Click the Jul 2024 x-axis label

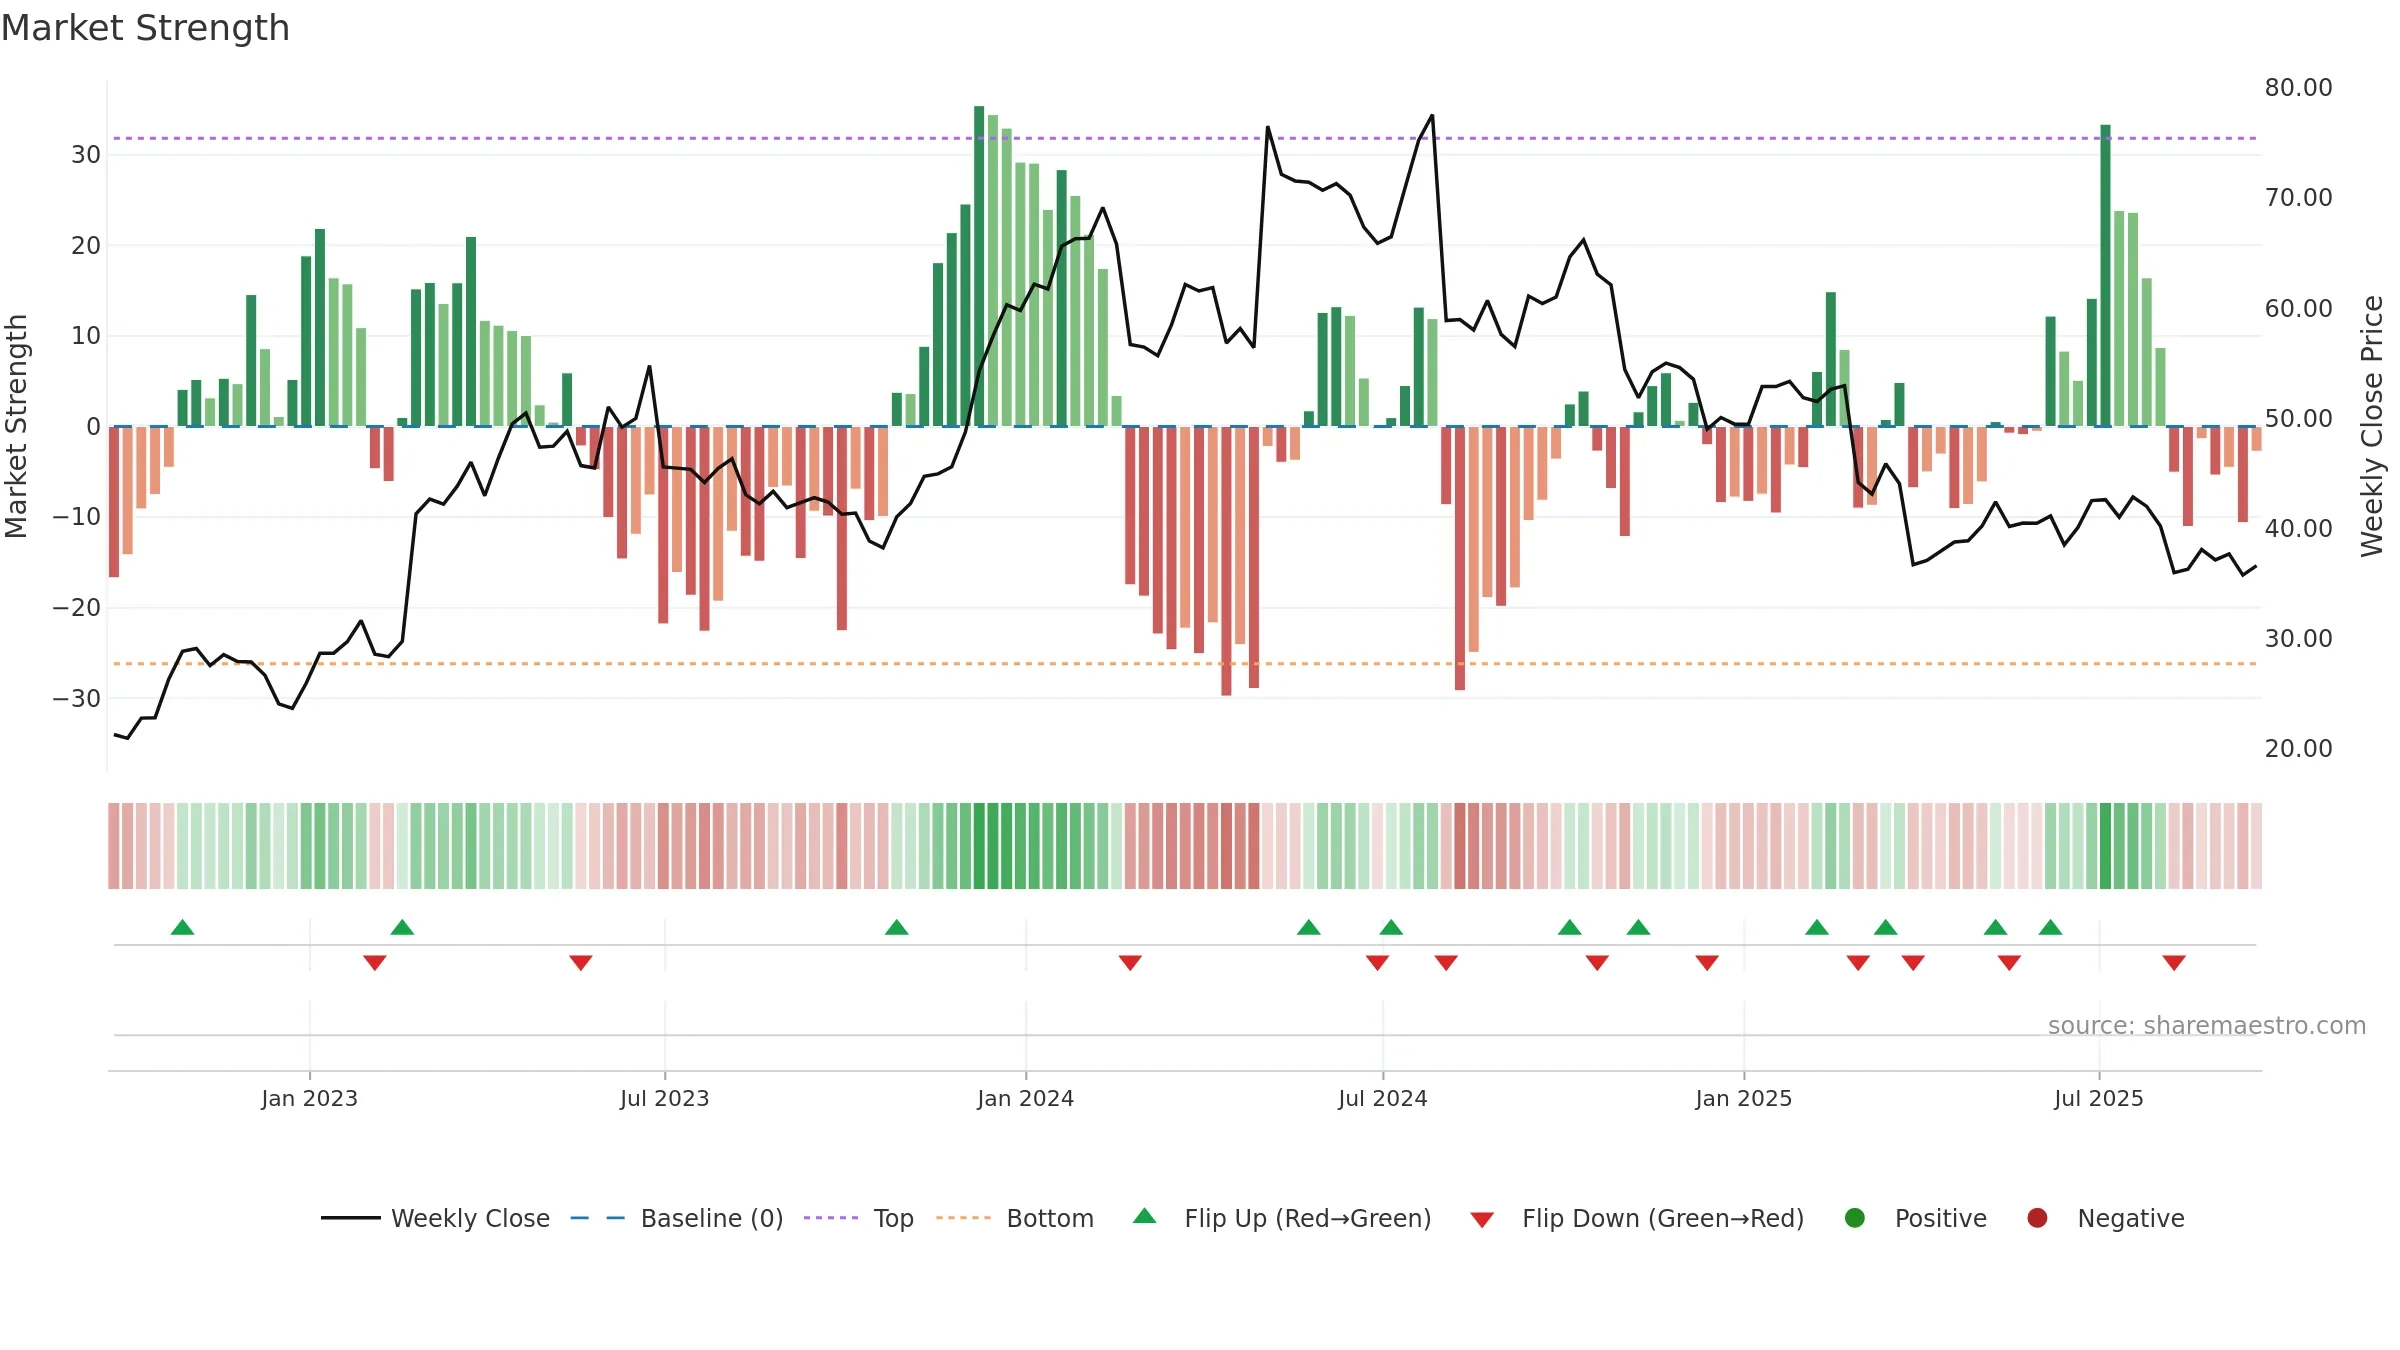tap(1383, 1098)
